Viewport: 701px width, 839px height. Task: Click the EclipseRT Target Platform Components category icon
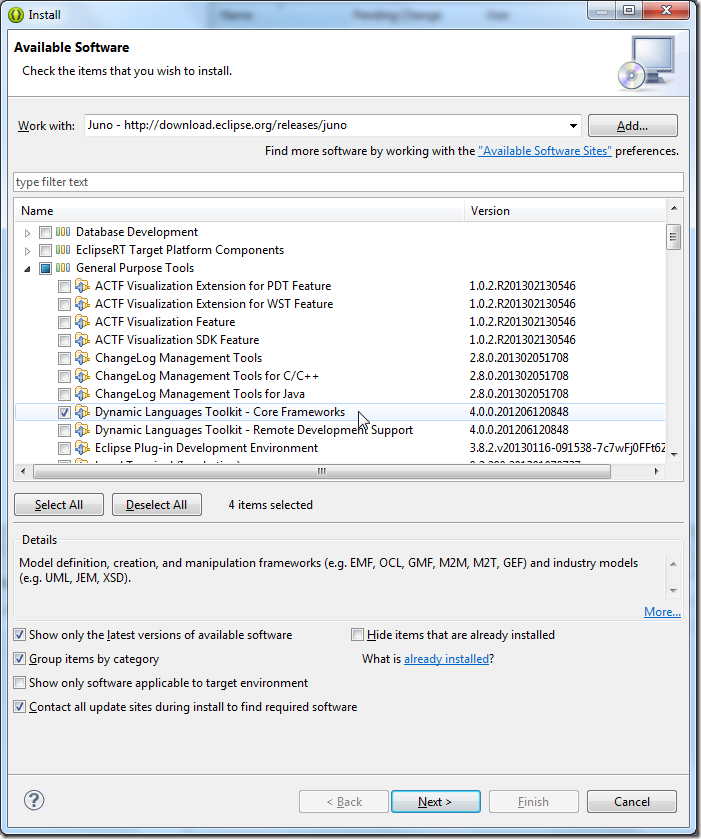(x=63, y=250)
